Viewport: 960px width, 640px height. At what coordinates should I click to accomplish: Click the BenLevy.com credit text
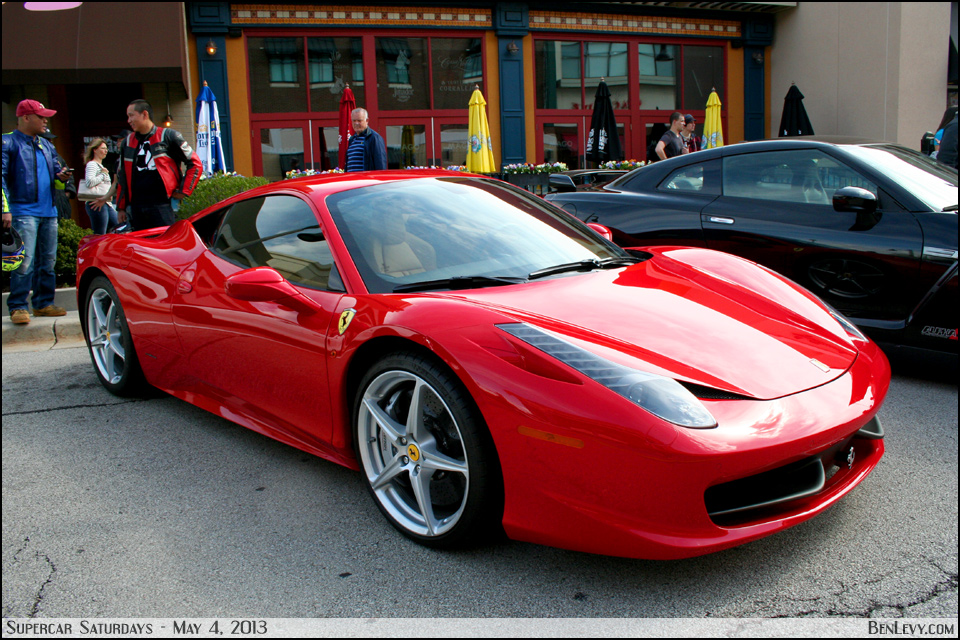coord(911,628)
